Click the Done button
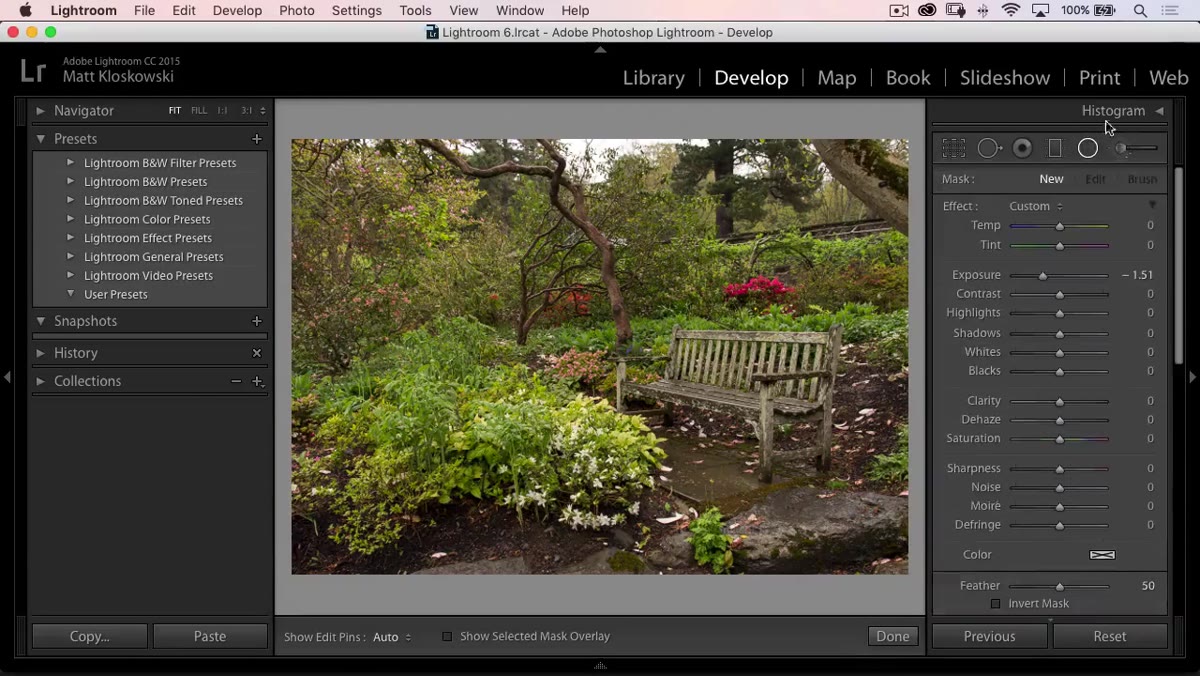Image resolution: width=1200 pixels, height=676 pixels. [893, 636]
